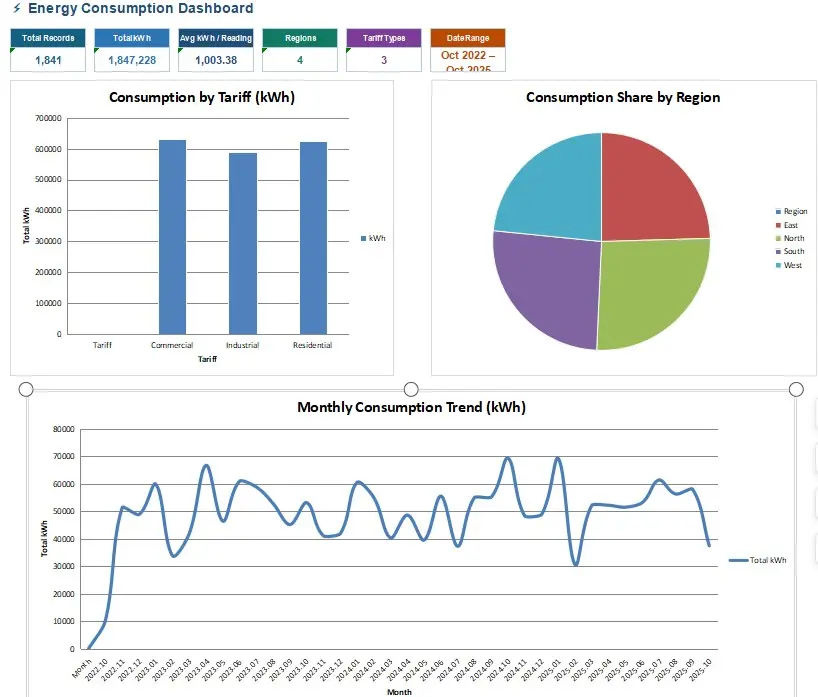818x697 pixels.
Task: Select the Total kWh KPI card header
Action: pyautogui.click(x=132, y=38)
